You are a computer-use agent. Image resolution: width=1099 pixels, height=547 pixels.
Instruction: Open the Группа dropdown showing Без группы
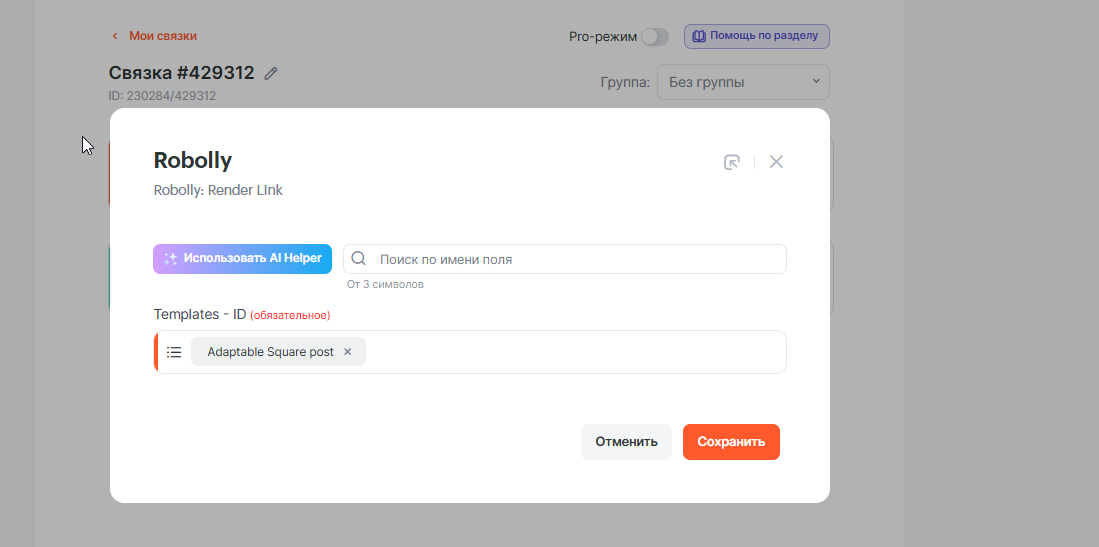pyautogui.click(x=742, y=82)
